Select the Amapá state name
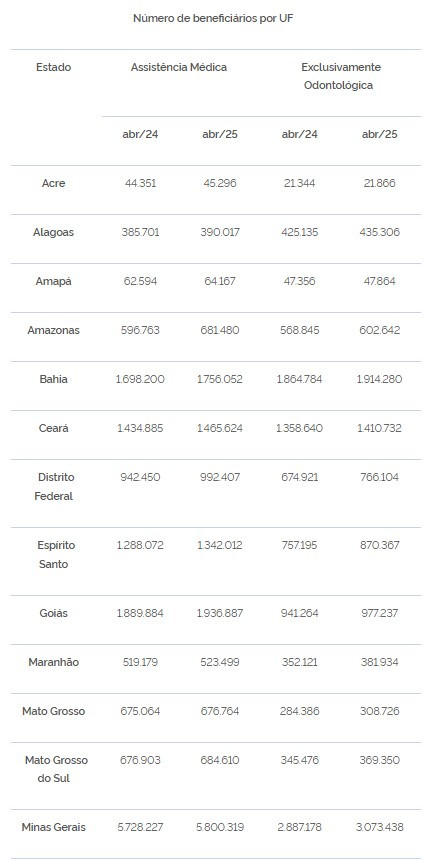434x859 pixels. coord(54,282)
